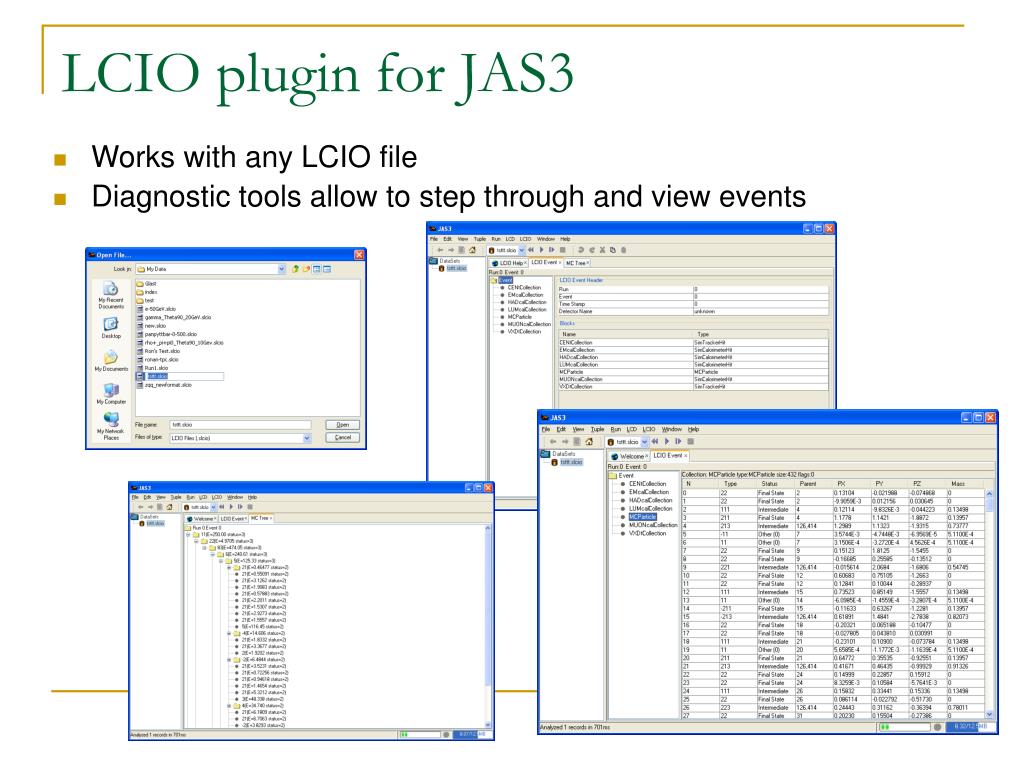This screenshot has width=1024, height=768.
Task: Open Tuple menu in event header JAS3 window
Action: coord(480,239)
